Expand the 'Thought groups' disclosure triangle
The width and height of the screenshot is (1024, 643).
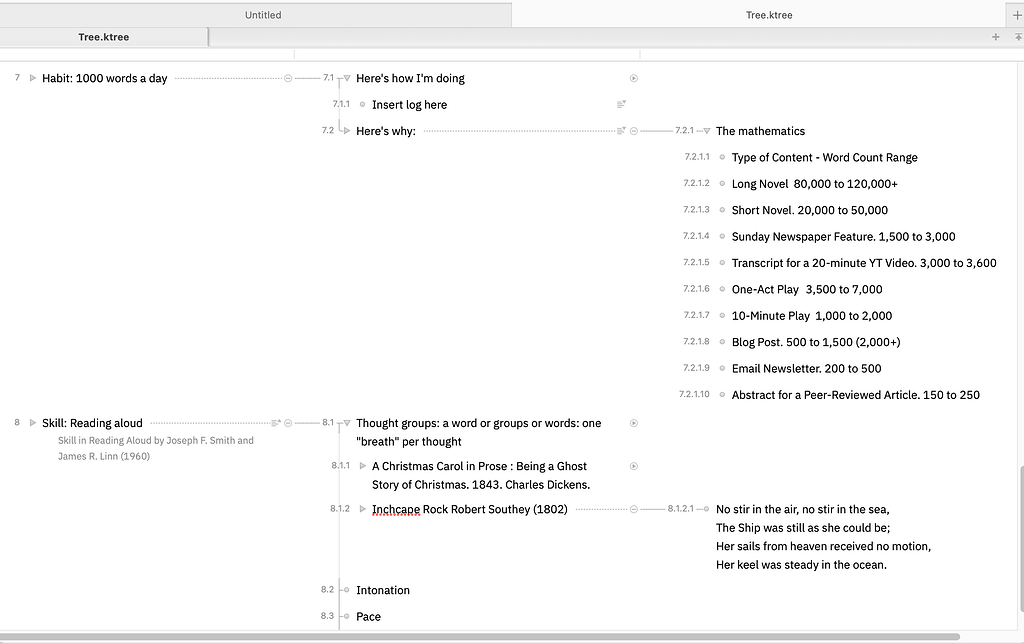346,423
